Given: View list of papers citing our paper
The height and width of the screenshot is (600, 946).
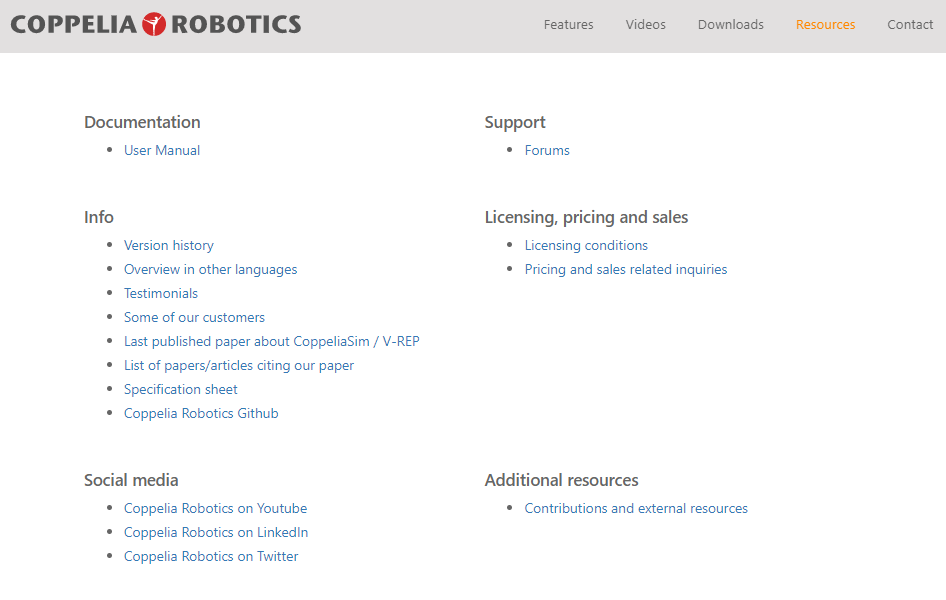Looking at the screenshot, I should coord(239,365).
